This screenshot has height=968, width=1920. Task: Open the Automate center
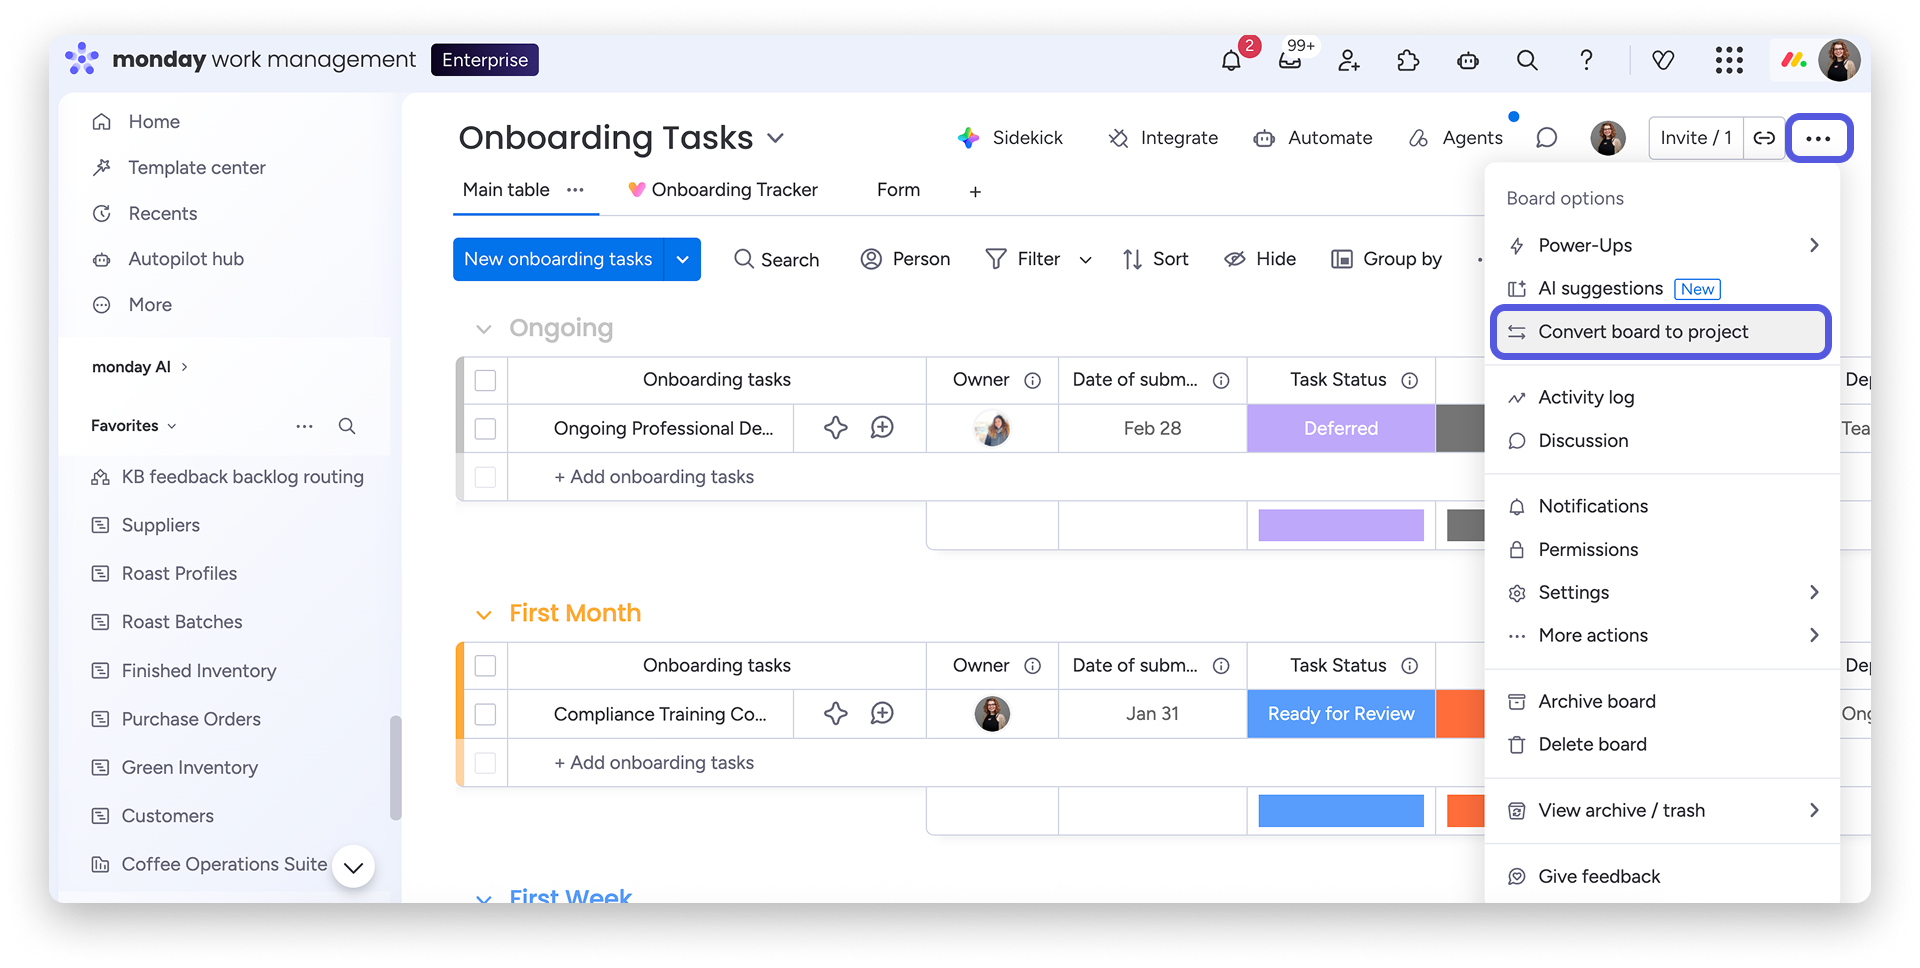1313,138
